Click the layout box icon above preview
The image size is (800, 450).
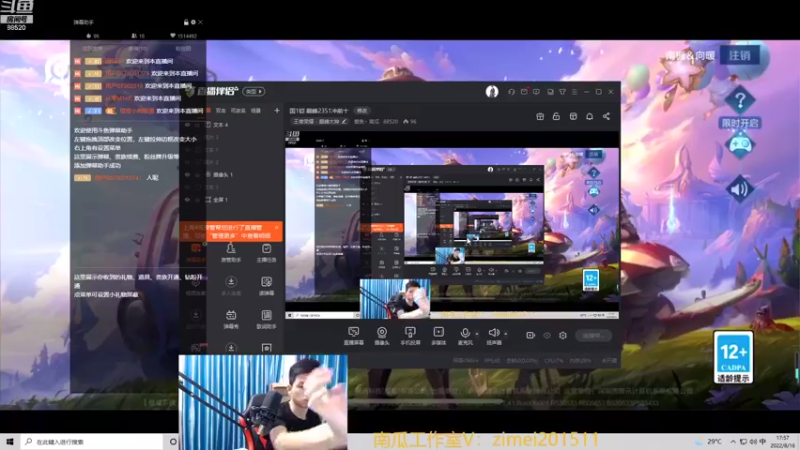(x=573, y=116)
